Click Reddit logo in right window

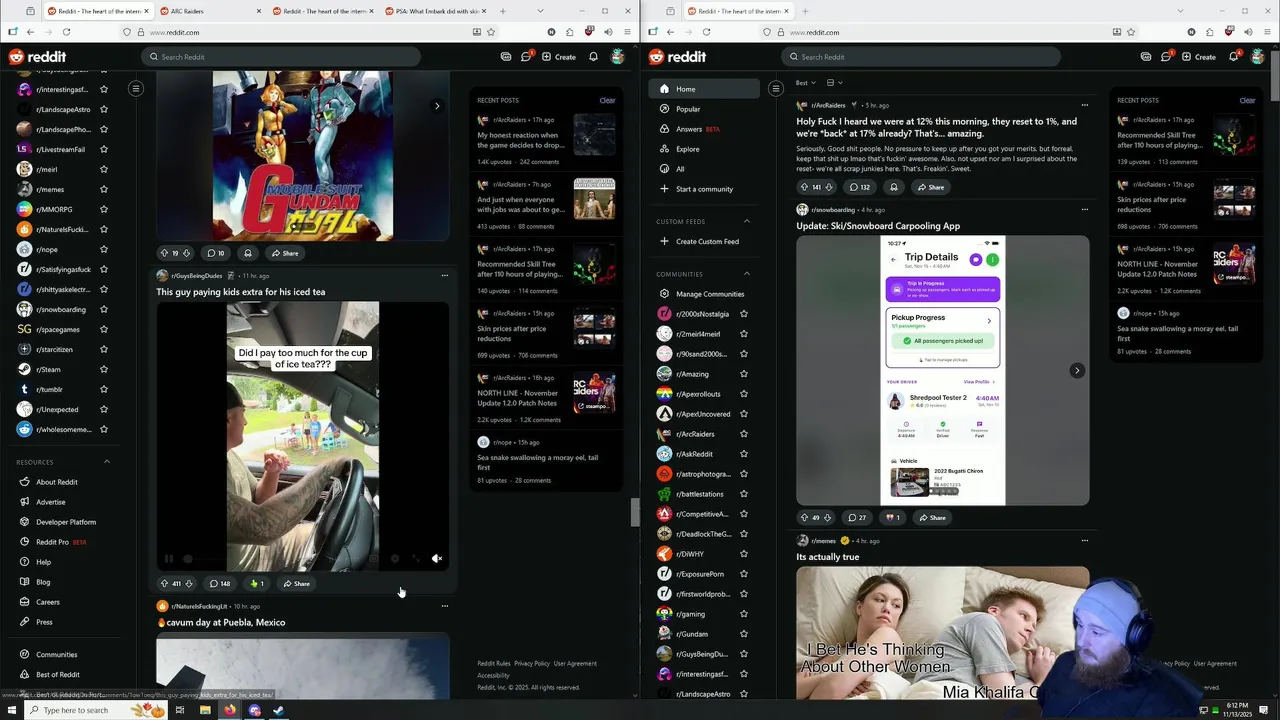pyautogui.click(x=675, y=57)
